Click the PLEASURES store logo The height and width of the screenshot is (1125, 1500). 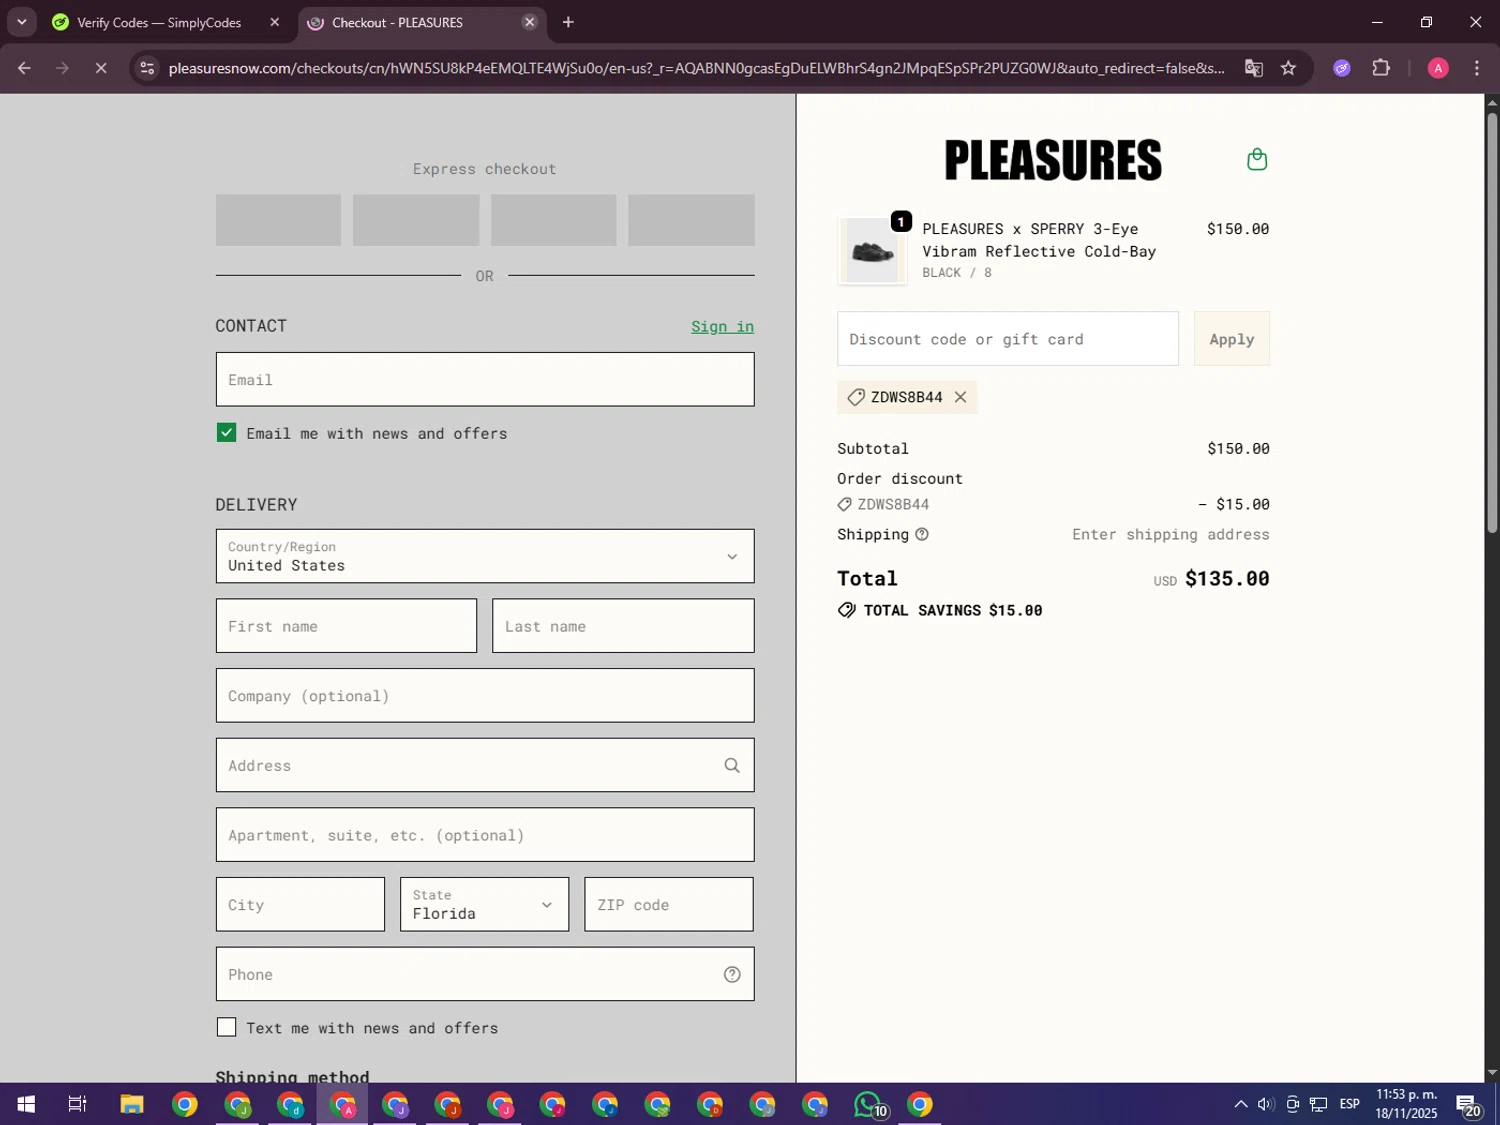[1053, 160]
